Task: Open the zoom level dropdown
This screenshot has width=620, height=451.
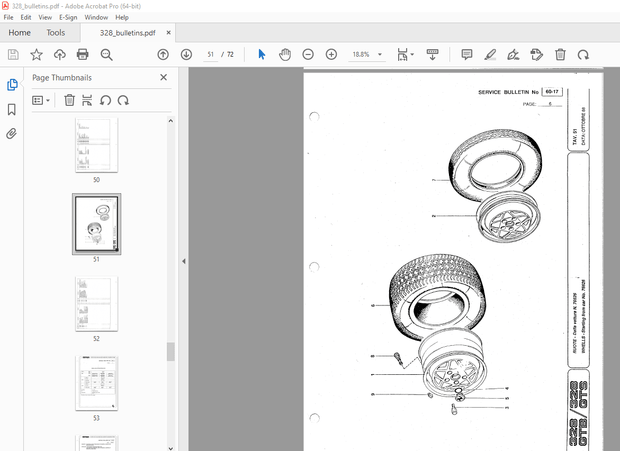Action: [x=380, y=55]
